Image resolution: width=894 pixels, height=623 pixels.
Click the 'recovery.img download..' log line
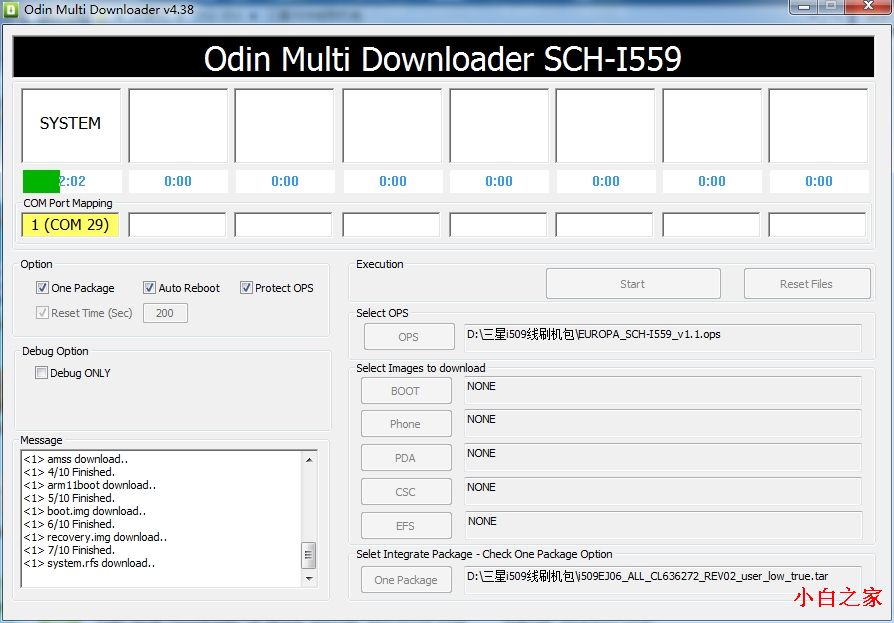point(95,537)
